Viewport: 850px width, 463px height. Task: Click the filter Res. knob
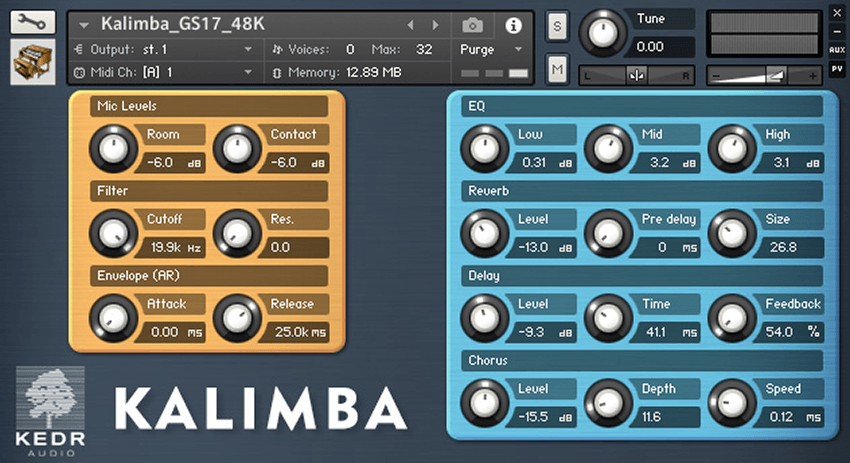point(237,233)
